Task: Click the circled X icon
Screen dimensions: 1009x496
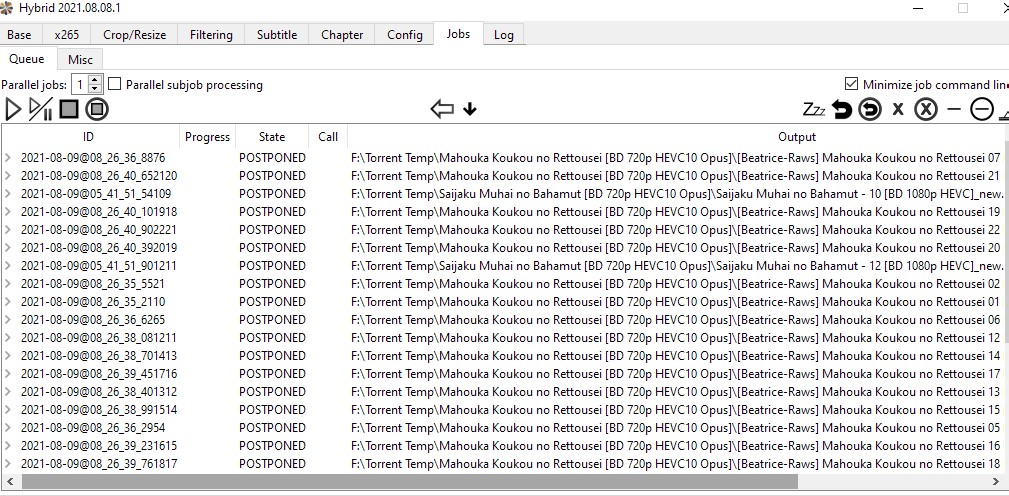Action: 926,110
